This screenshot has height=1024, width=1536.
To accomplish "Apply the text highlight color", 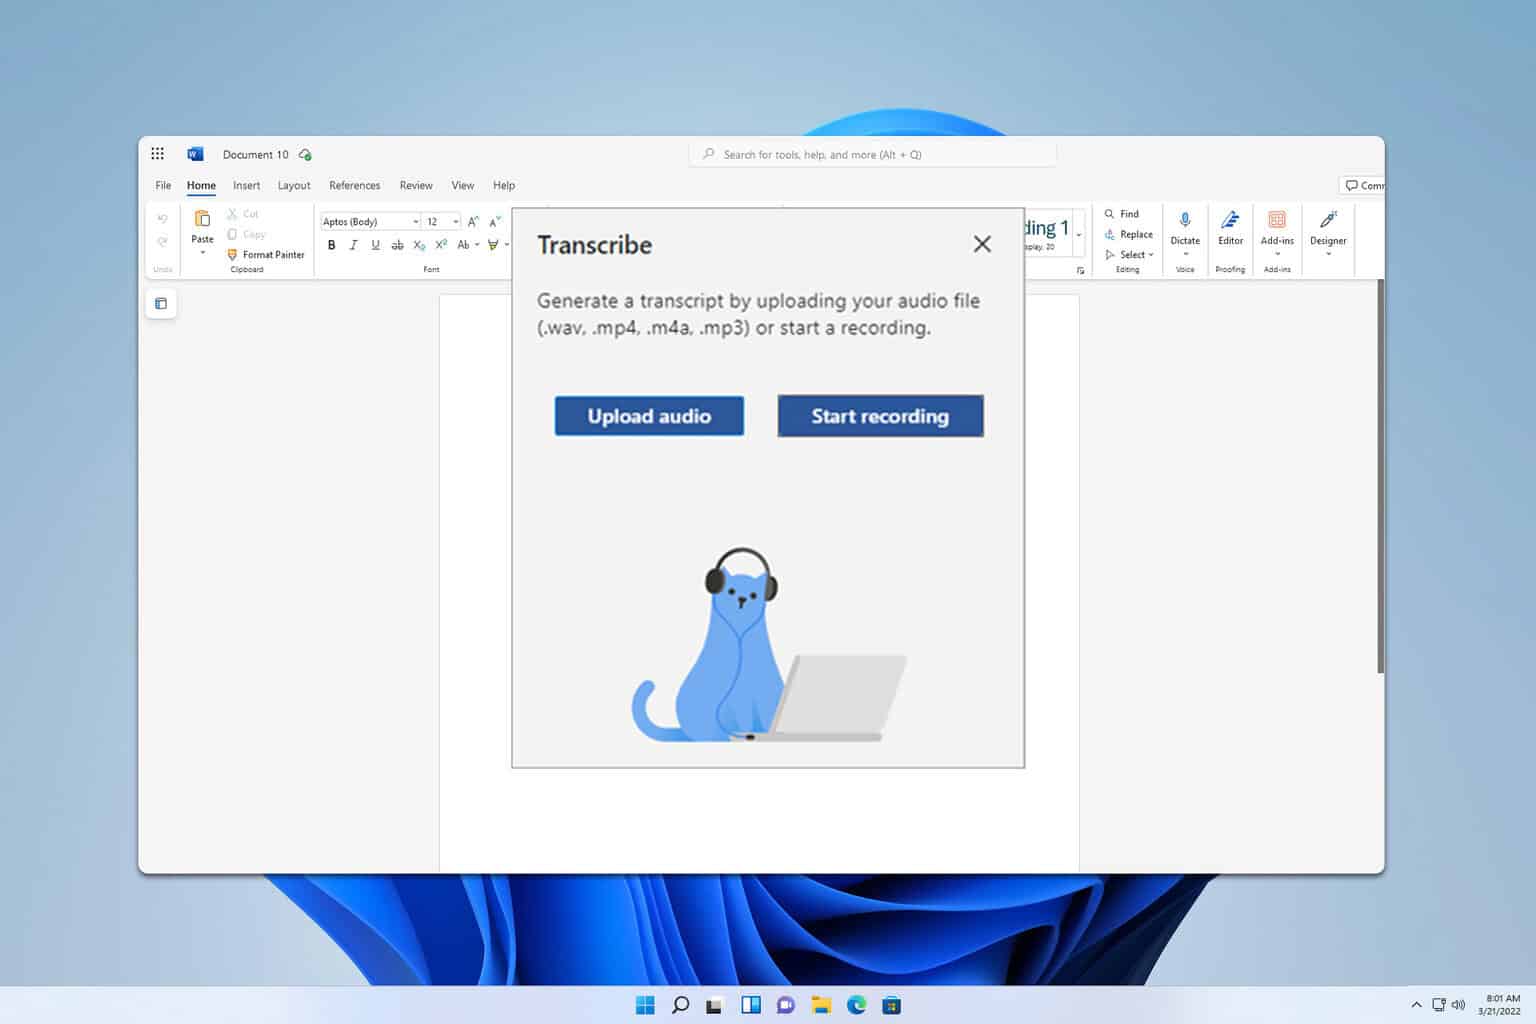I will click(x=493, y=245).
